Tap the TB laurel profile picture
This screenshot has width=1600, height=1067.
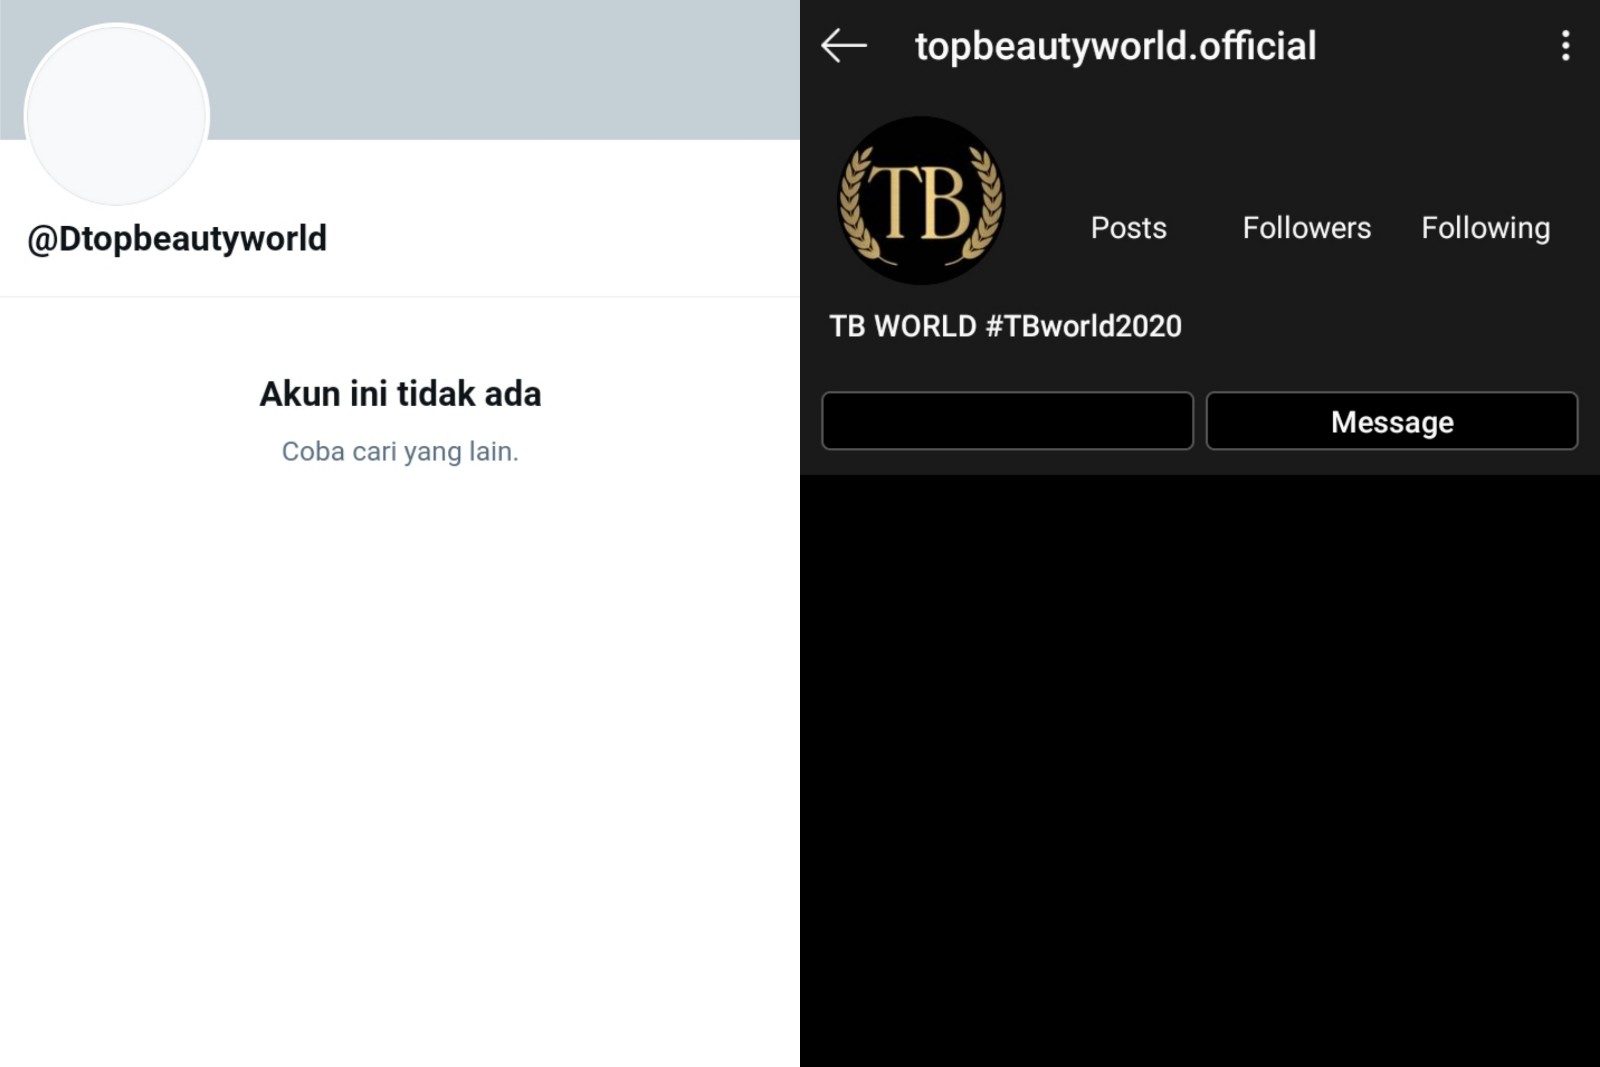pos(920,201)
